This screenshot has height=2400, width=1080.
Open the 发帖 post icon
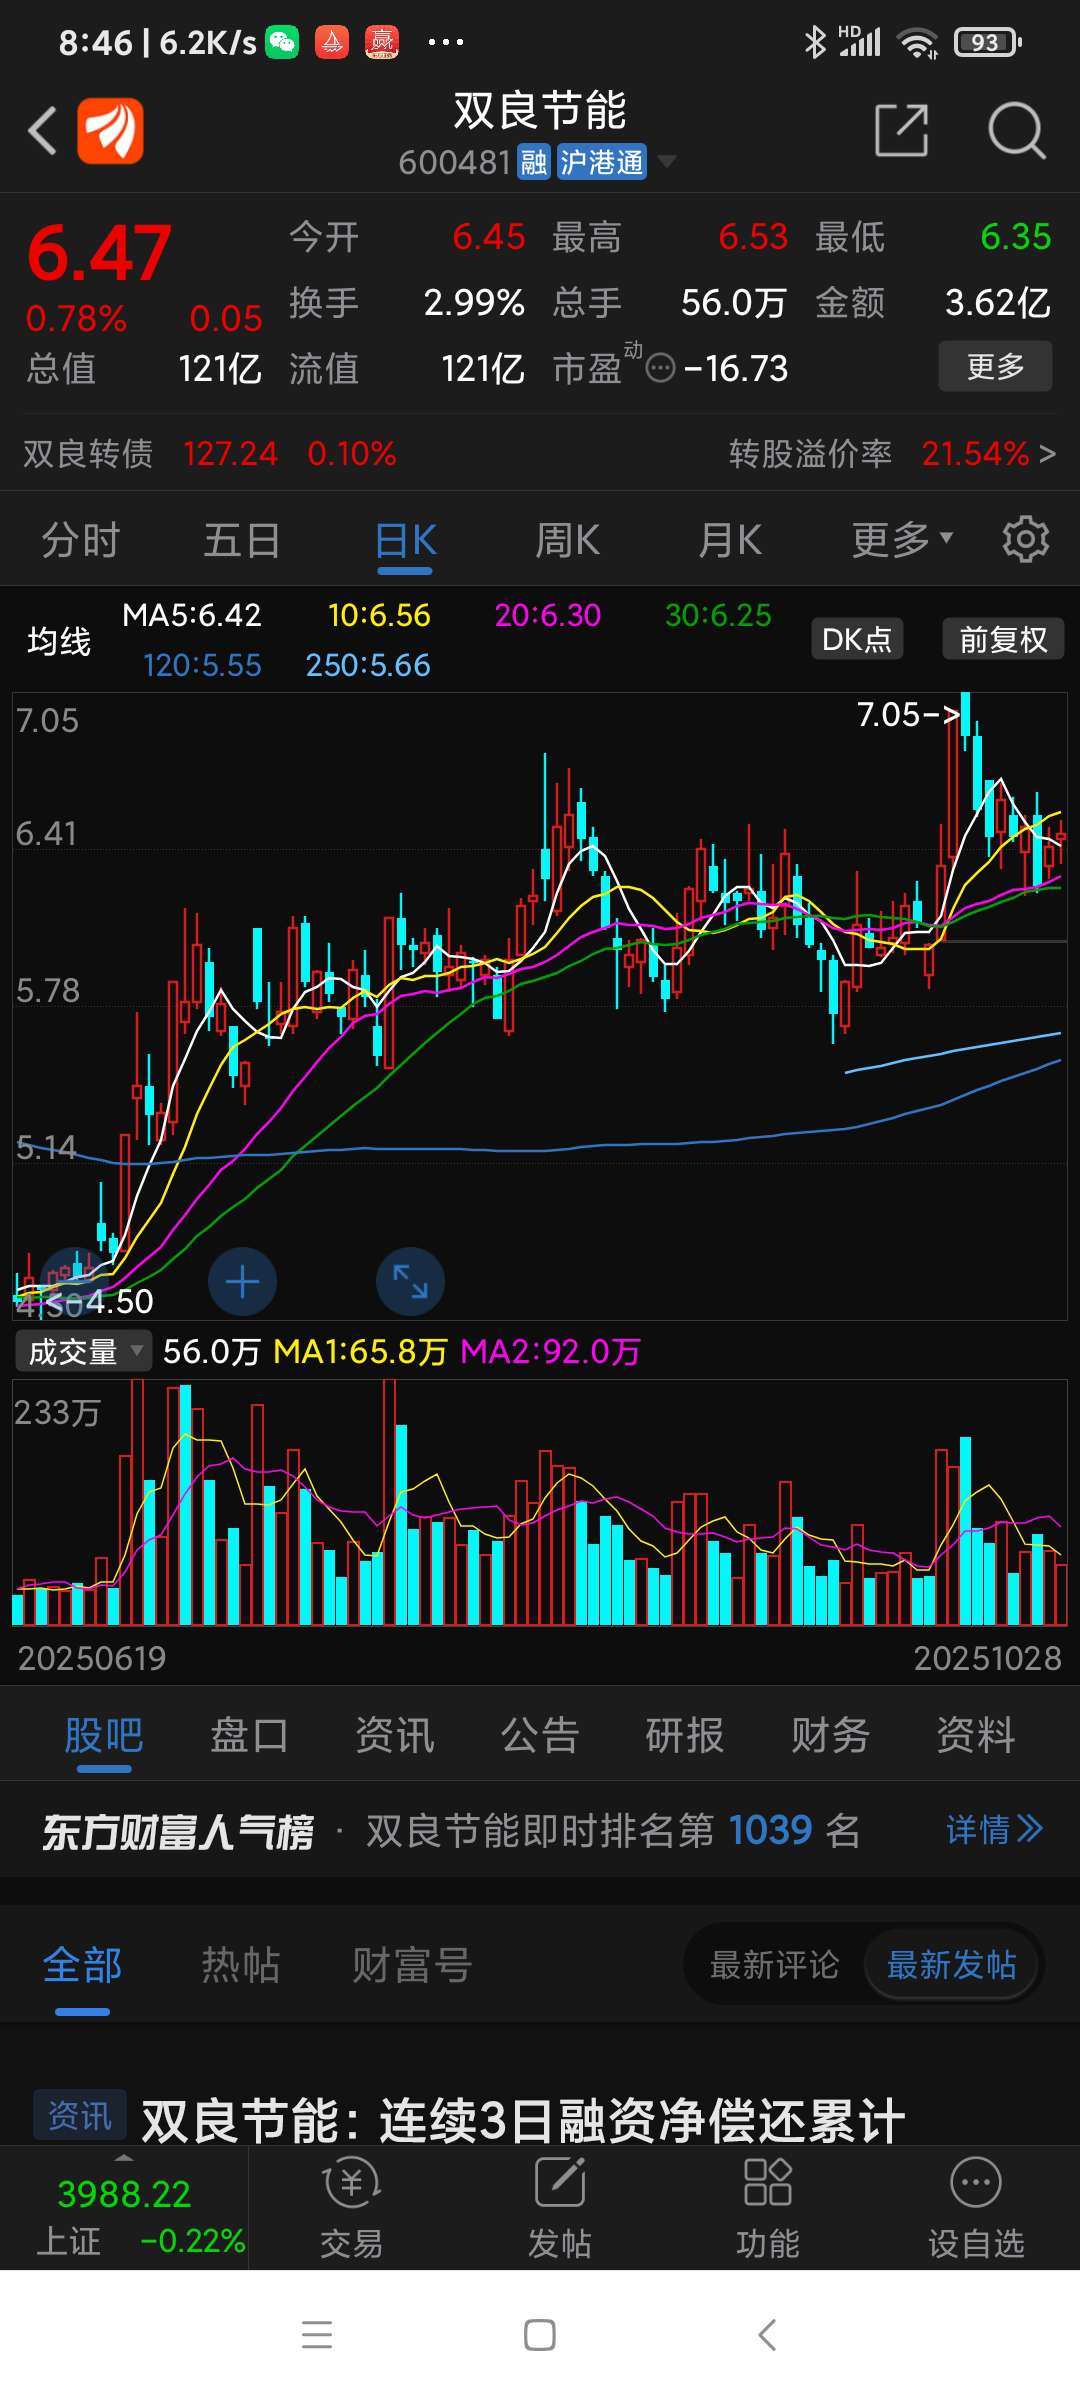(x=559, y=2207)
